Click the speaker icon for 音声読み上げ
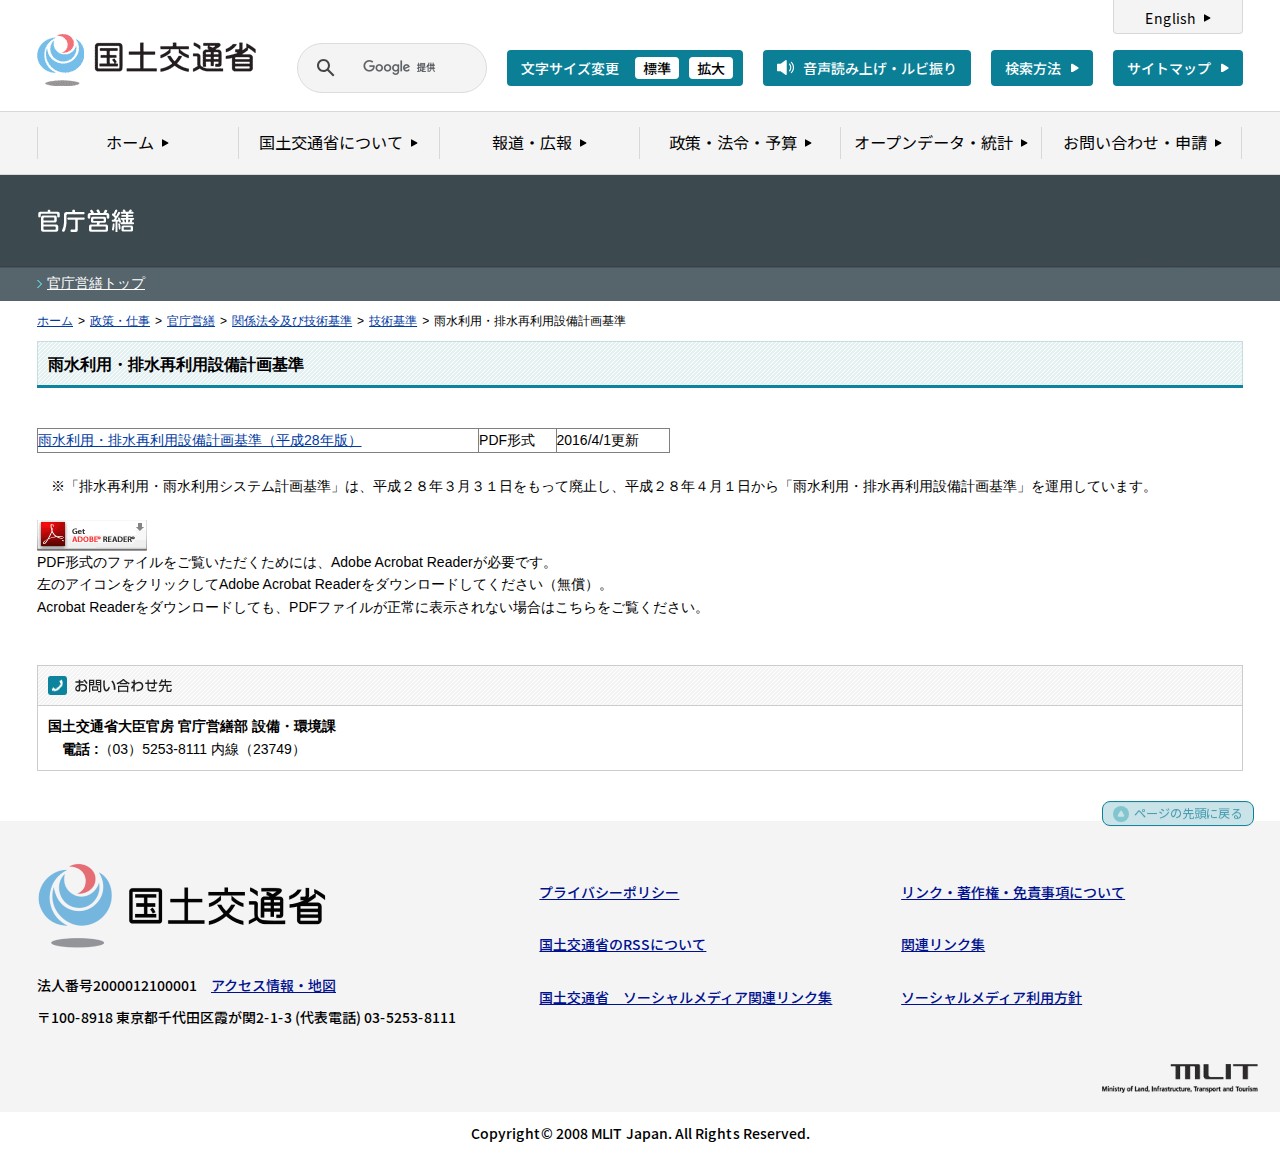The image size is (1280, 1162). point(785,68)
